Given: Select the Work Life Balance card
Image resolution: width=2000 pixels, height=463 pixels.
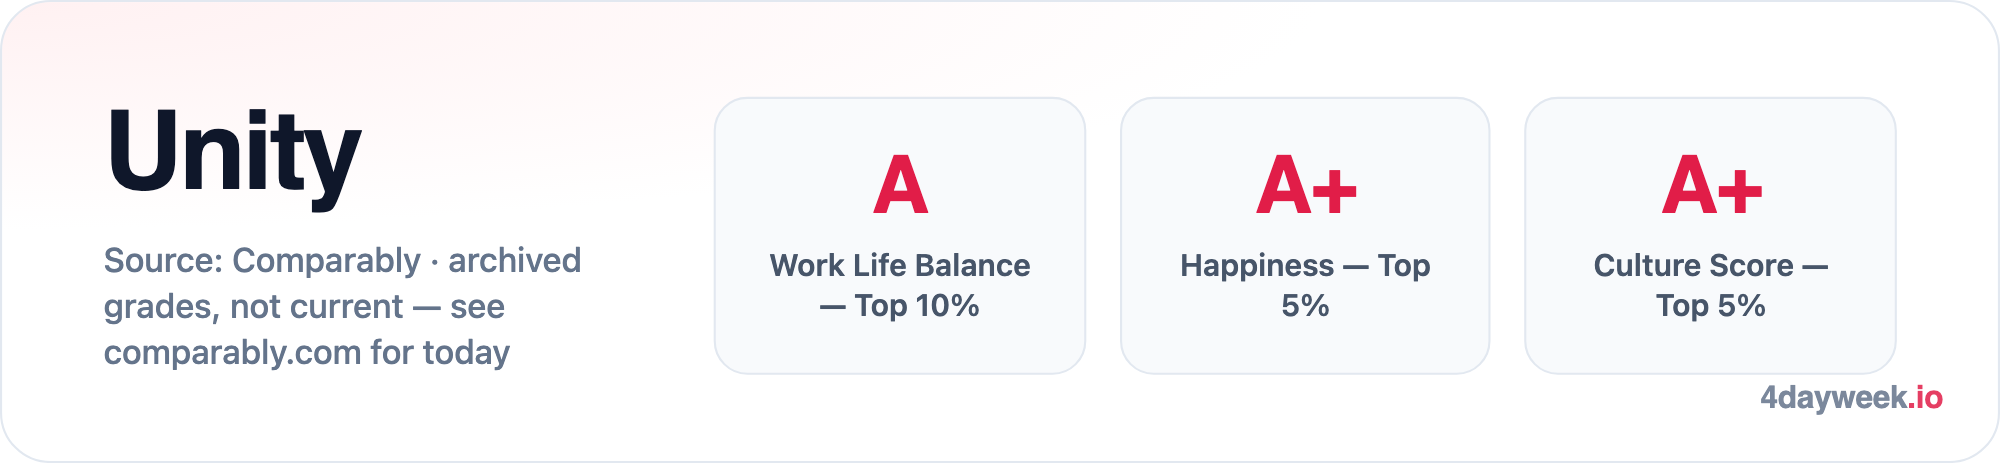Looking at the screenshot, I should click(900, 236).
